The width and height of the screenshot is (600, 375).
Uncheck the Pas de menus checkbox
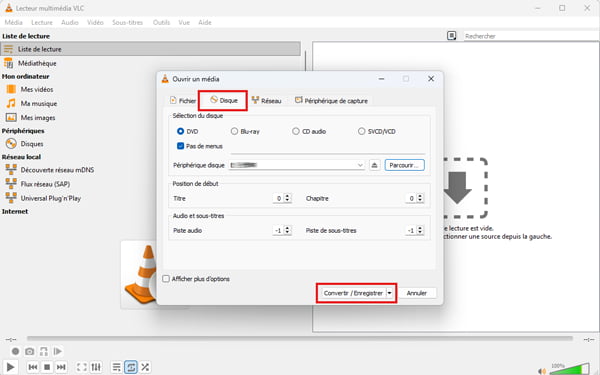click(181, 146)
